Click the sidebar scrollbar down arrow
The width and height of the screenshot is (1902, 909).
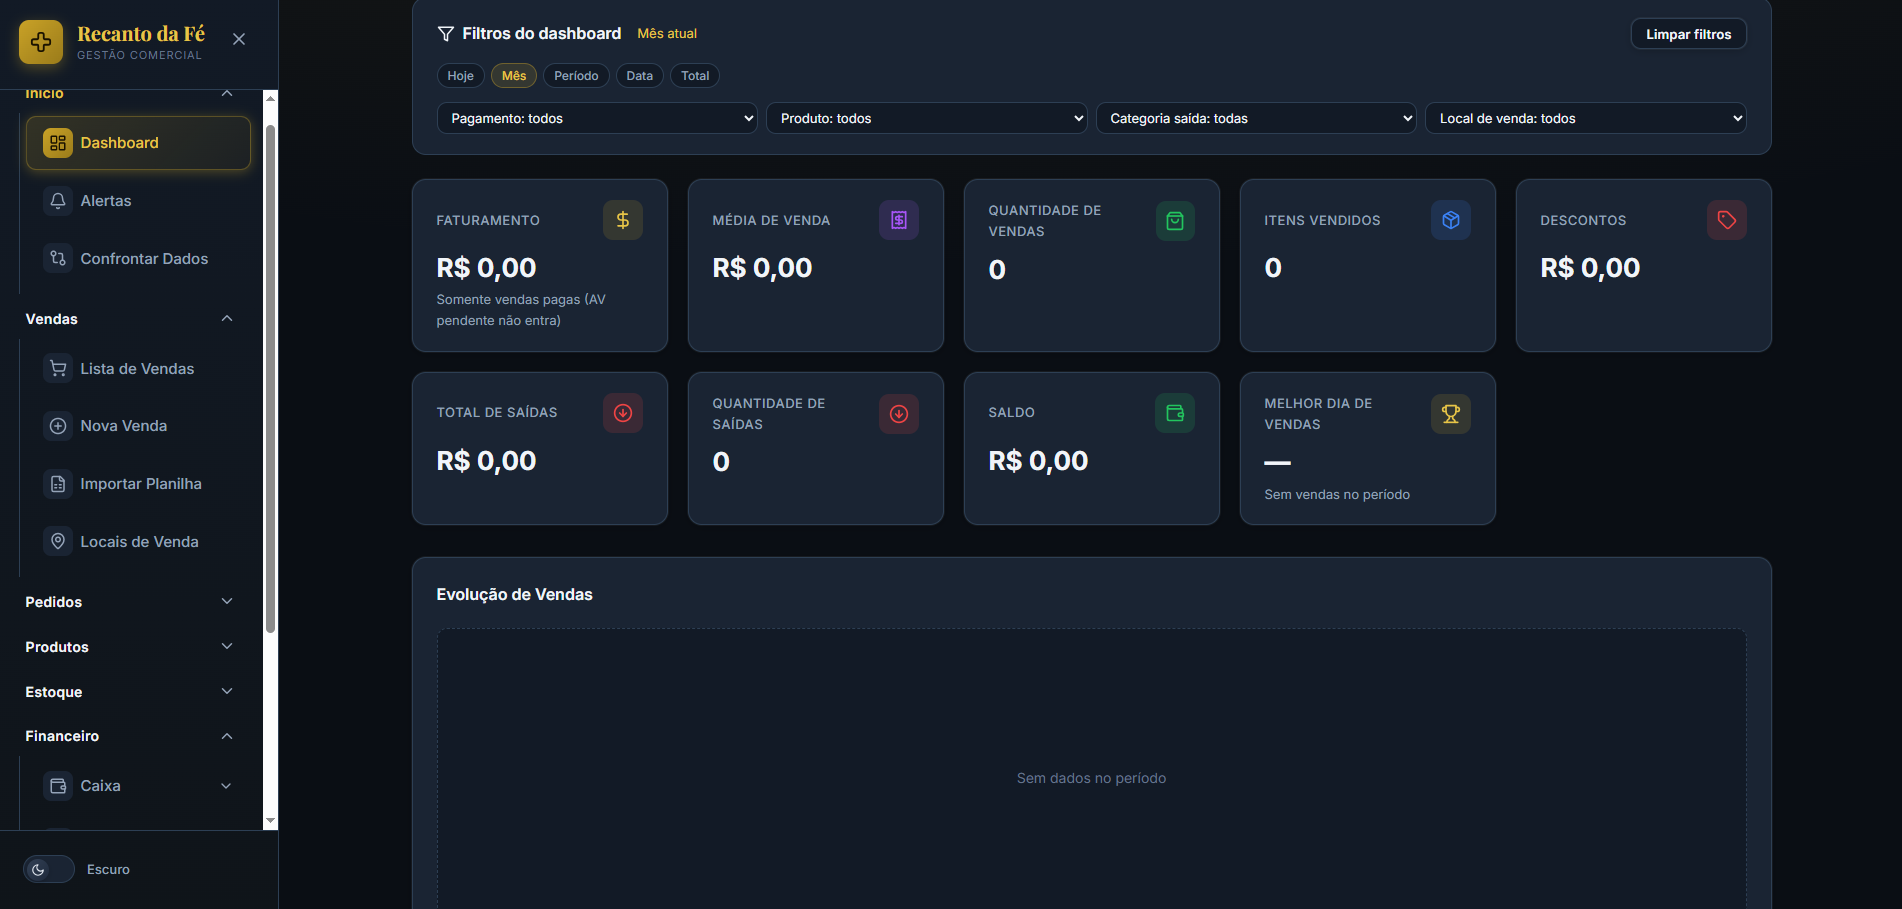[270, 821]
